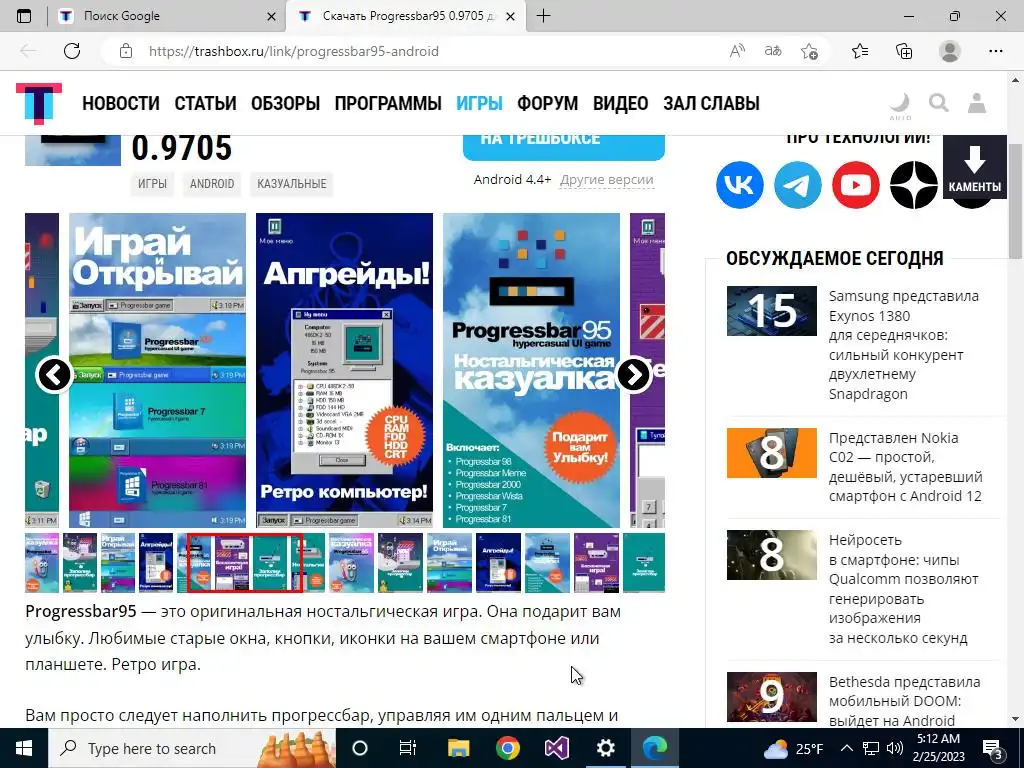The image size is (1024, 768).
Task: Click the 15-comments Exynos thumbnail
Action: [x=771, y=311]
